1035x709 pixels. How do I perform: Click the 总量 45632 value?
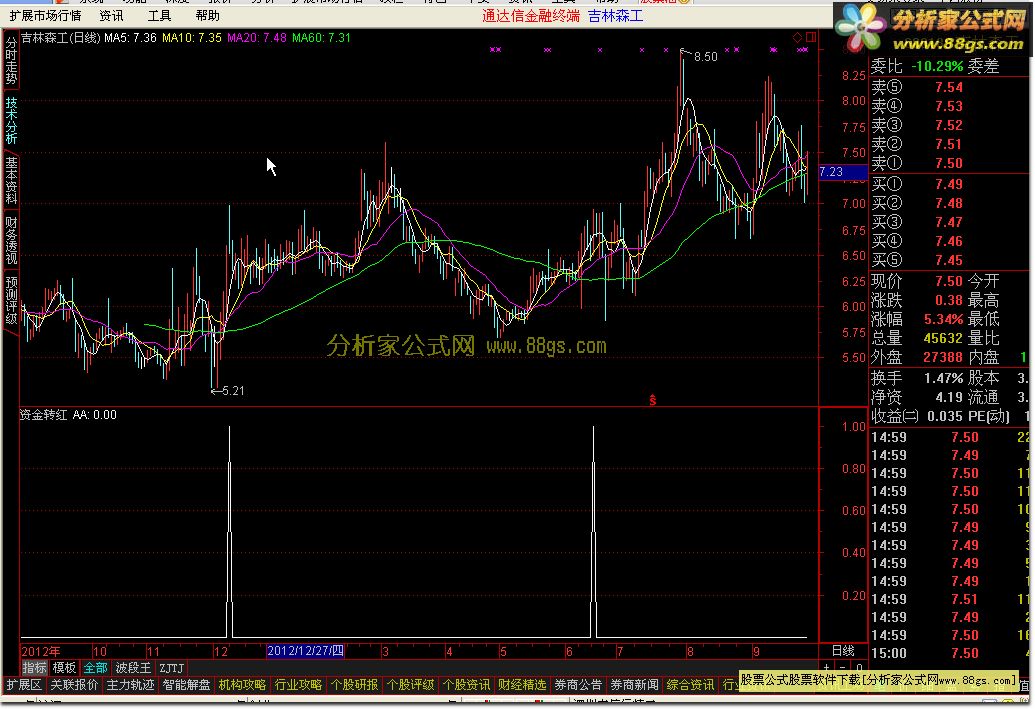[x=943, y=339]
